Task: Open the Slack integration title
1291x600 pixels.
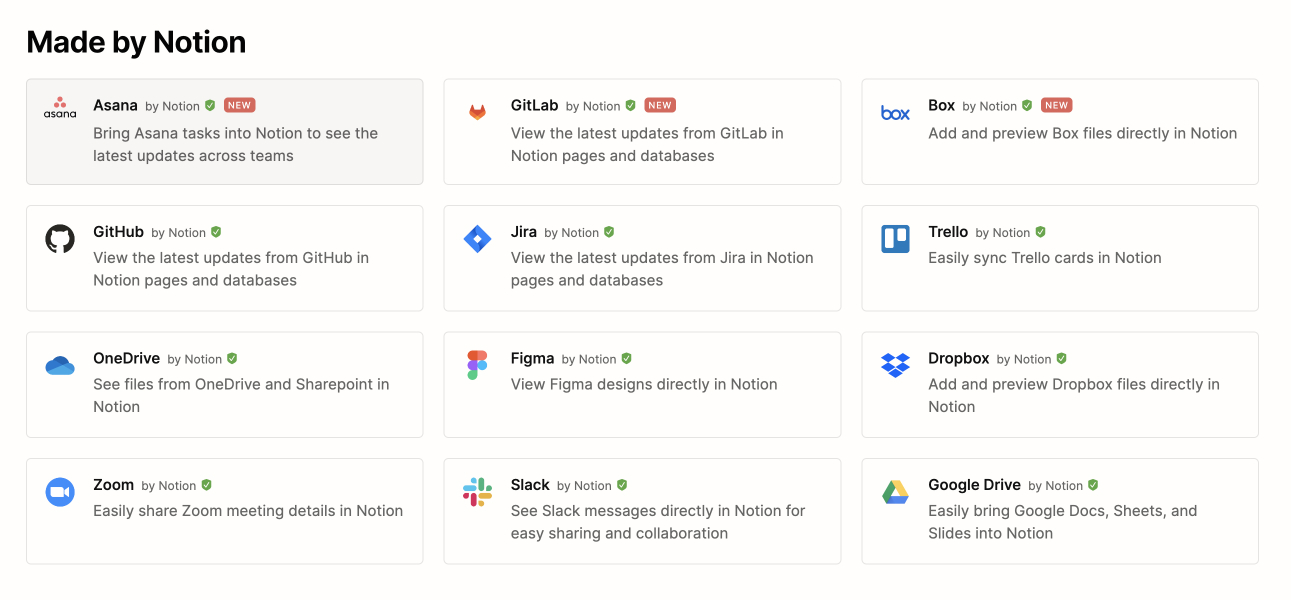Action: tap(530, 485)
